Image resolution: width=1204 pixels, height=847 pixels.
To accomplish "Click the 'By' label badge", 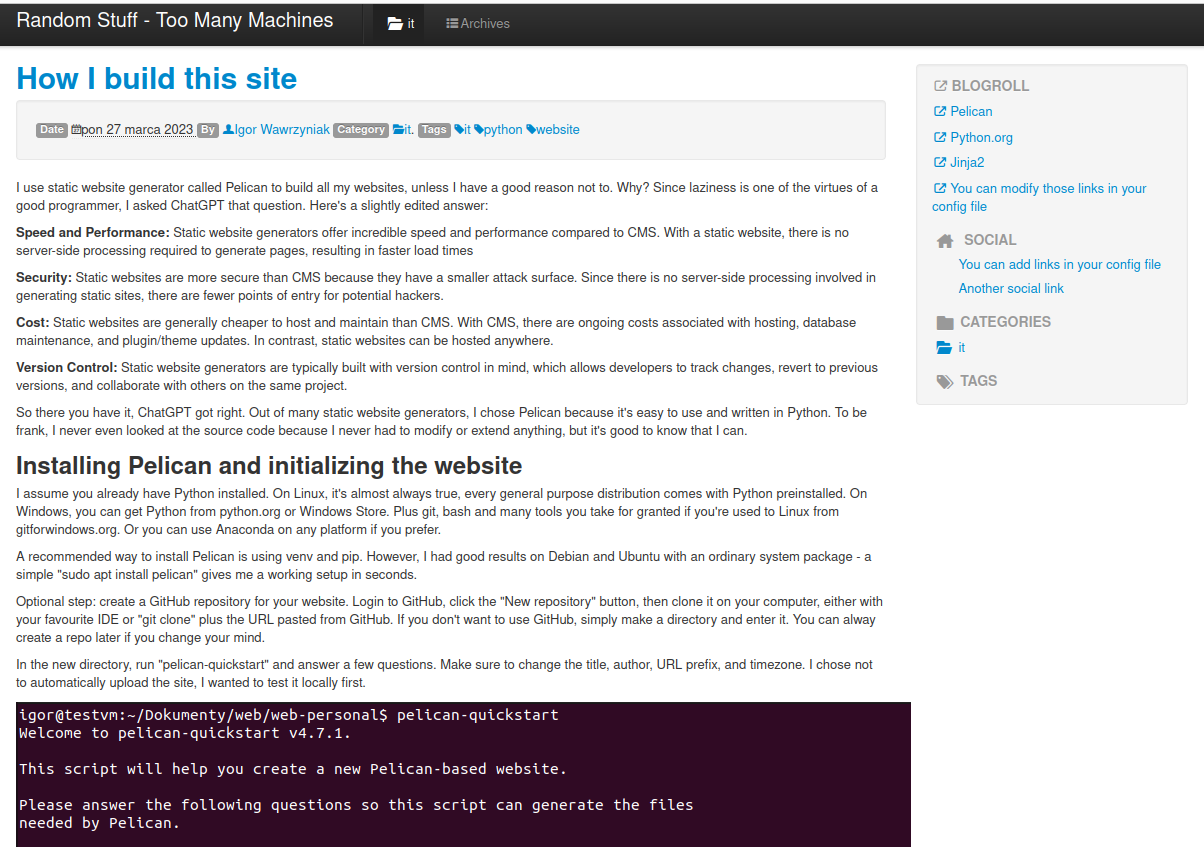I will tap(208, 130).
